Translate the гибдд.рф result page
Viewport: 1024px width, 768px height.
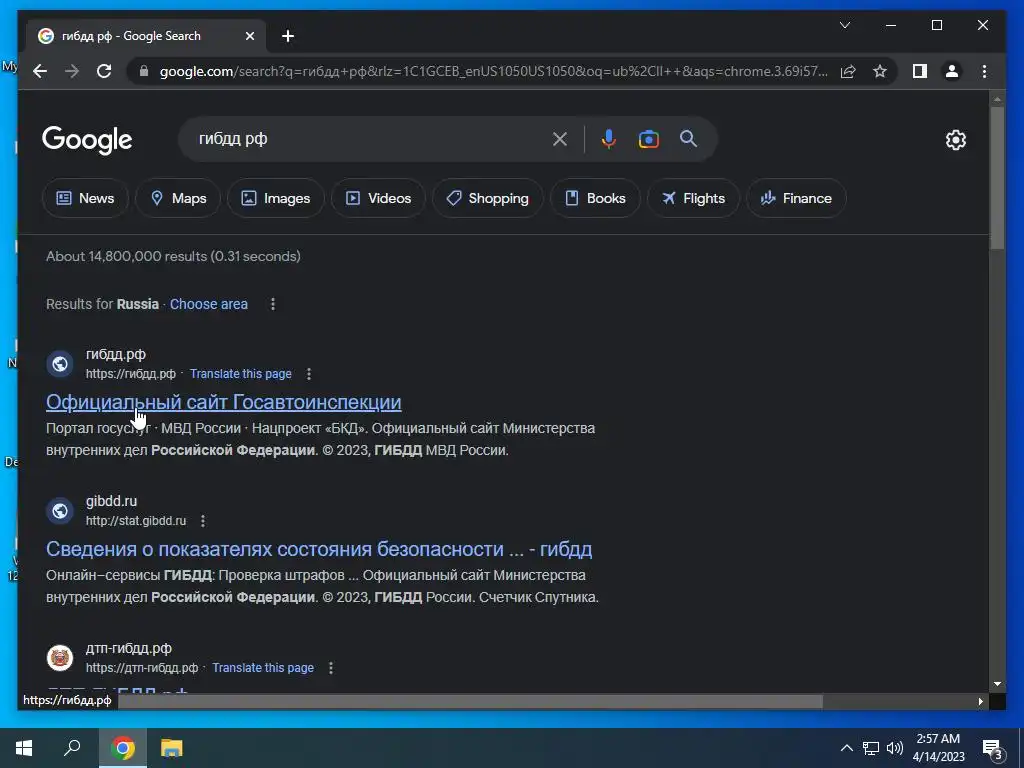click(x=240, y=374)
